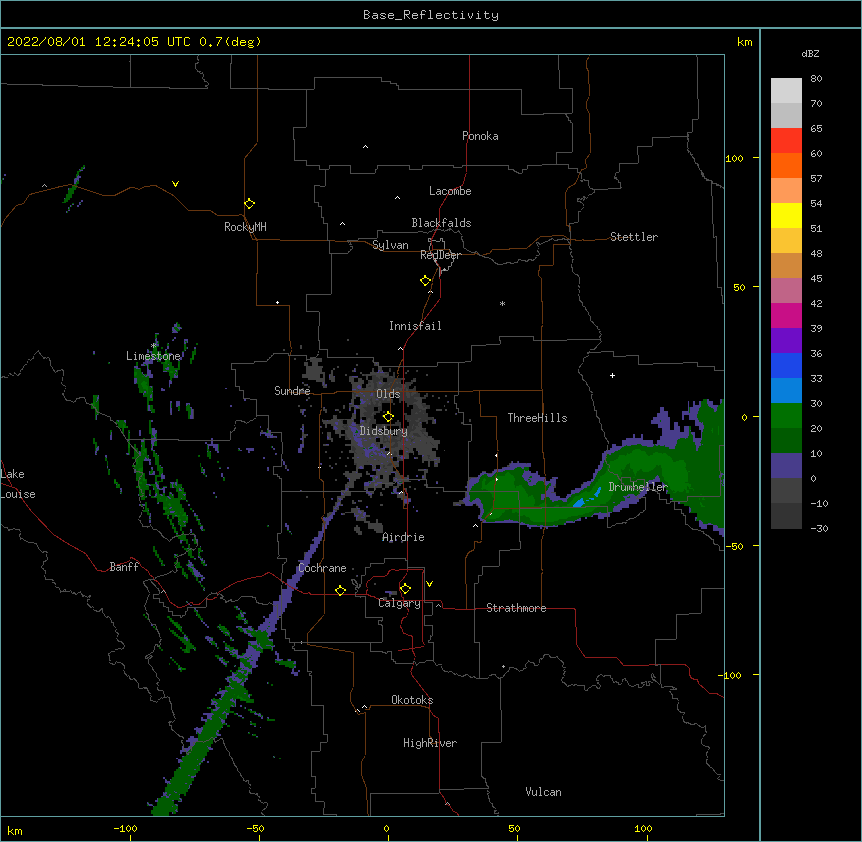Click the Vulcan town label
Screen dimensions: 862x842
(543, 792)
